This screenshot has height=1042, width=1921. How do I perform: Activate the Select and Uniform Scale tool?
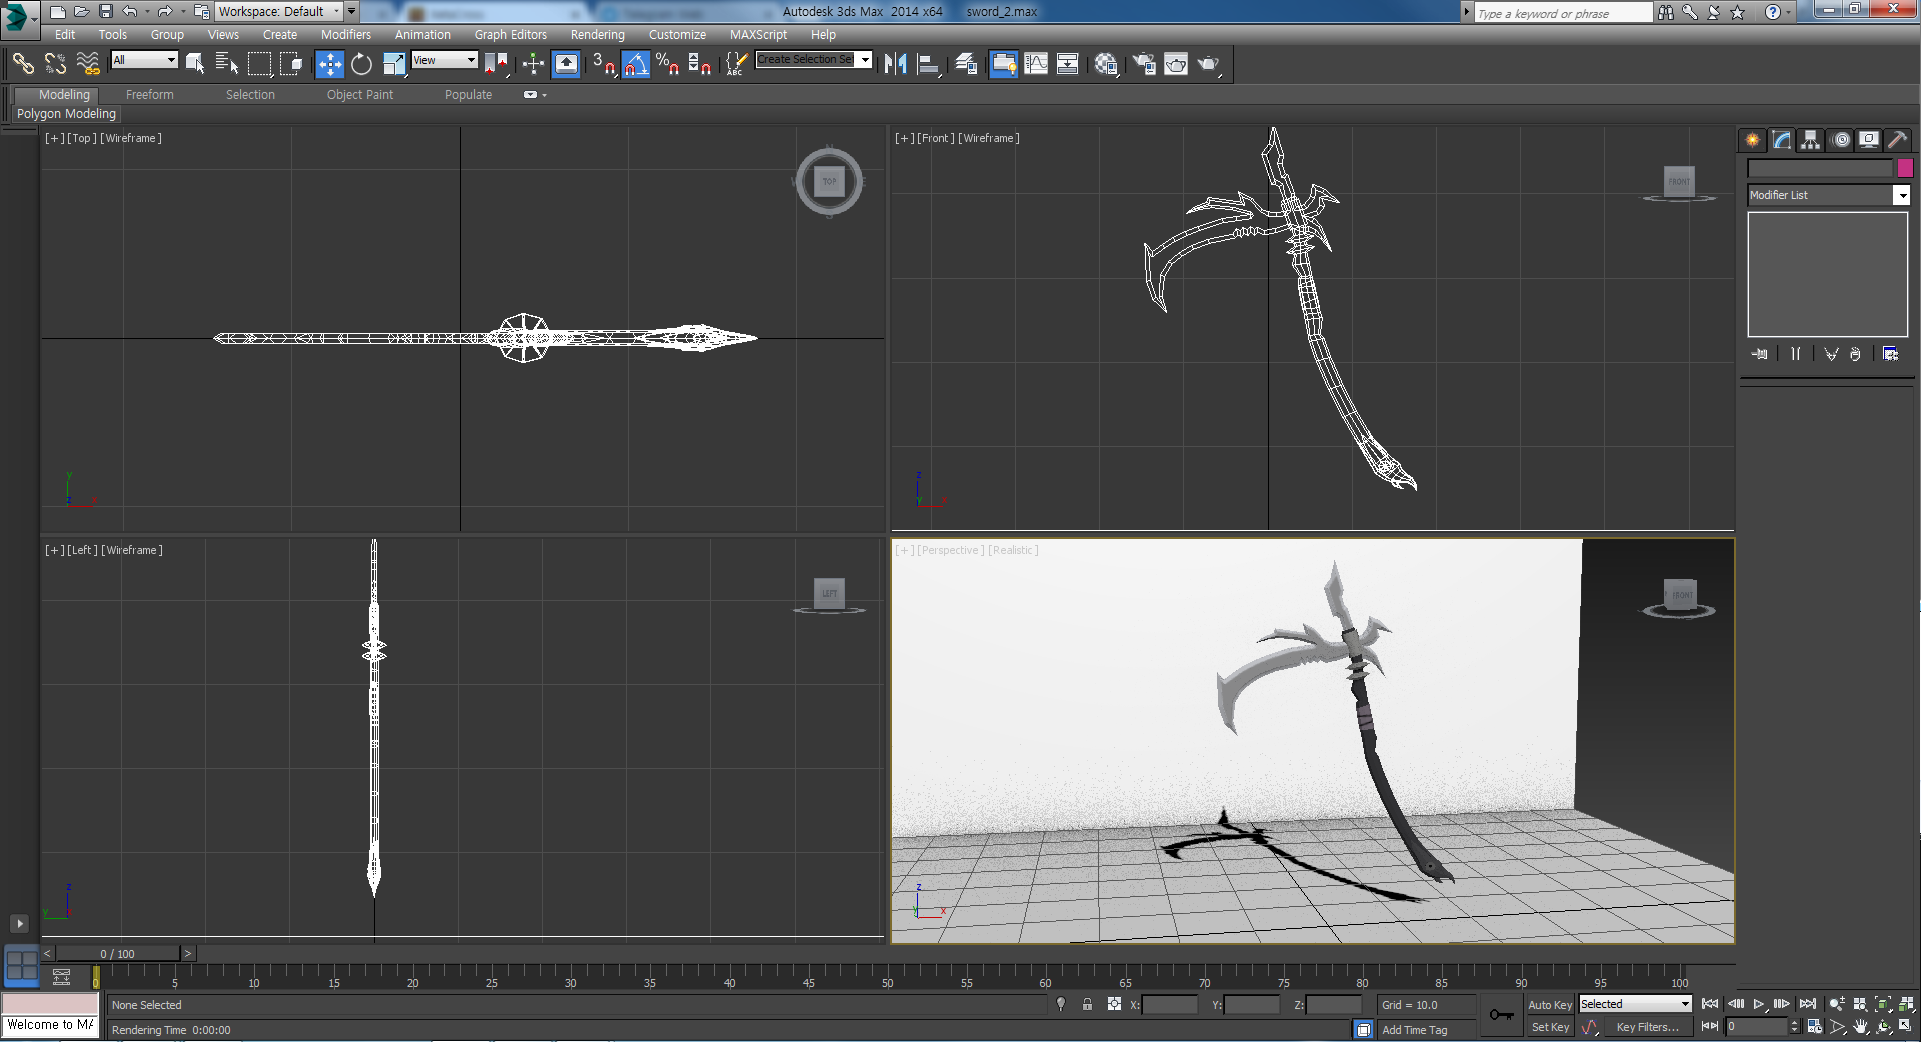(x=394, y=64)
